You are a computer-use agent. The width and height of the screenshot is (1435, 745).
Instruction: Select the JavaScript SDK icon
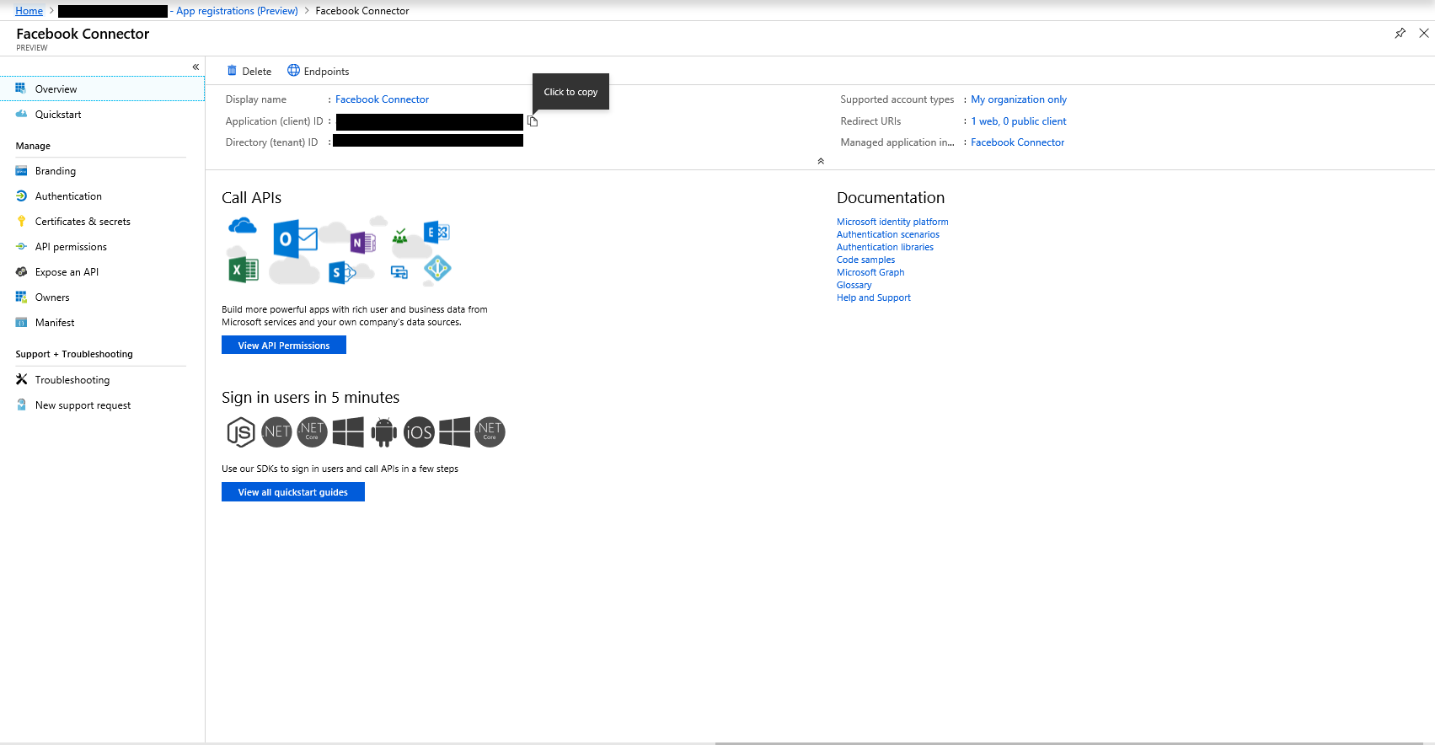point(240,431)
